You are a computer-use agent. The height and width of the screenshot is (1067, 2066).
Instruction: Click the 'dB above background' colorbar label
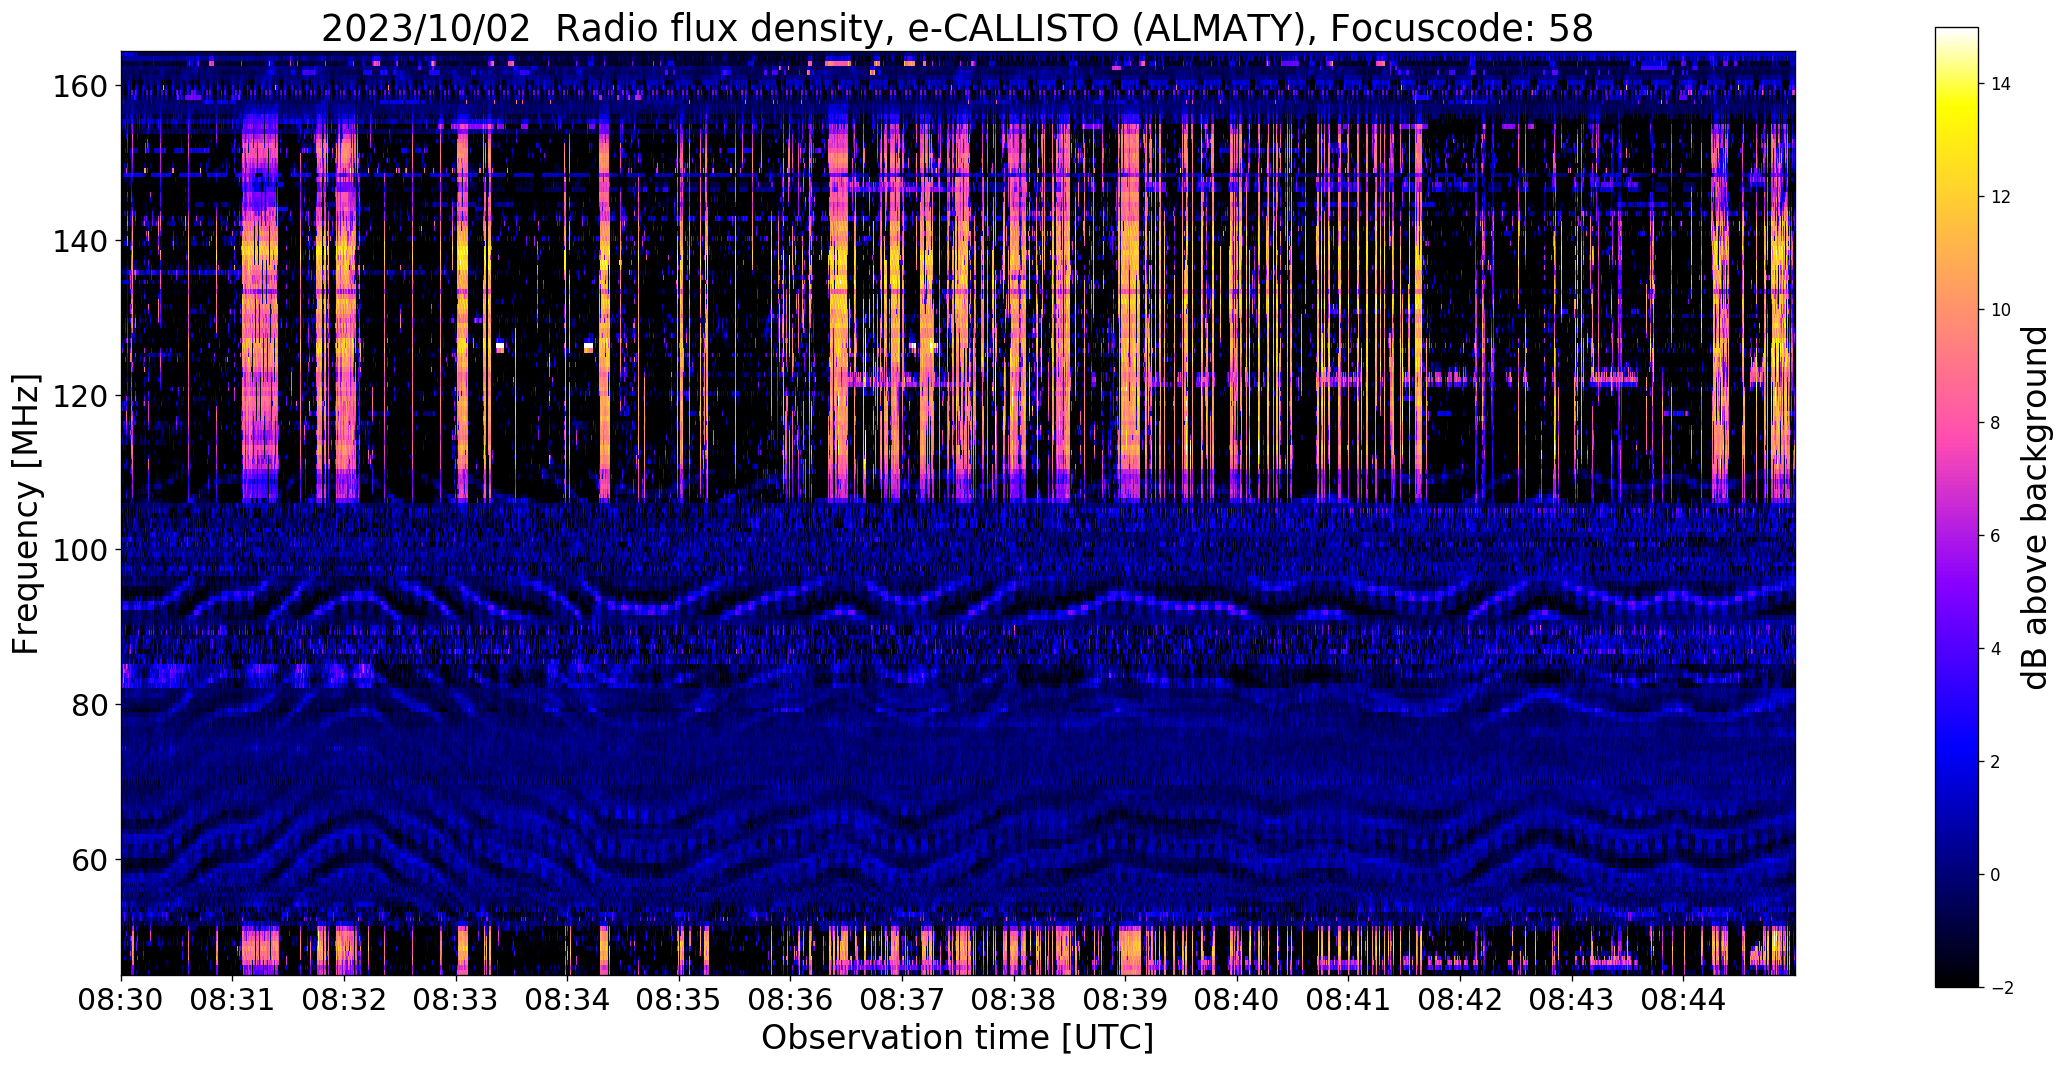[2035, 508]
